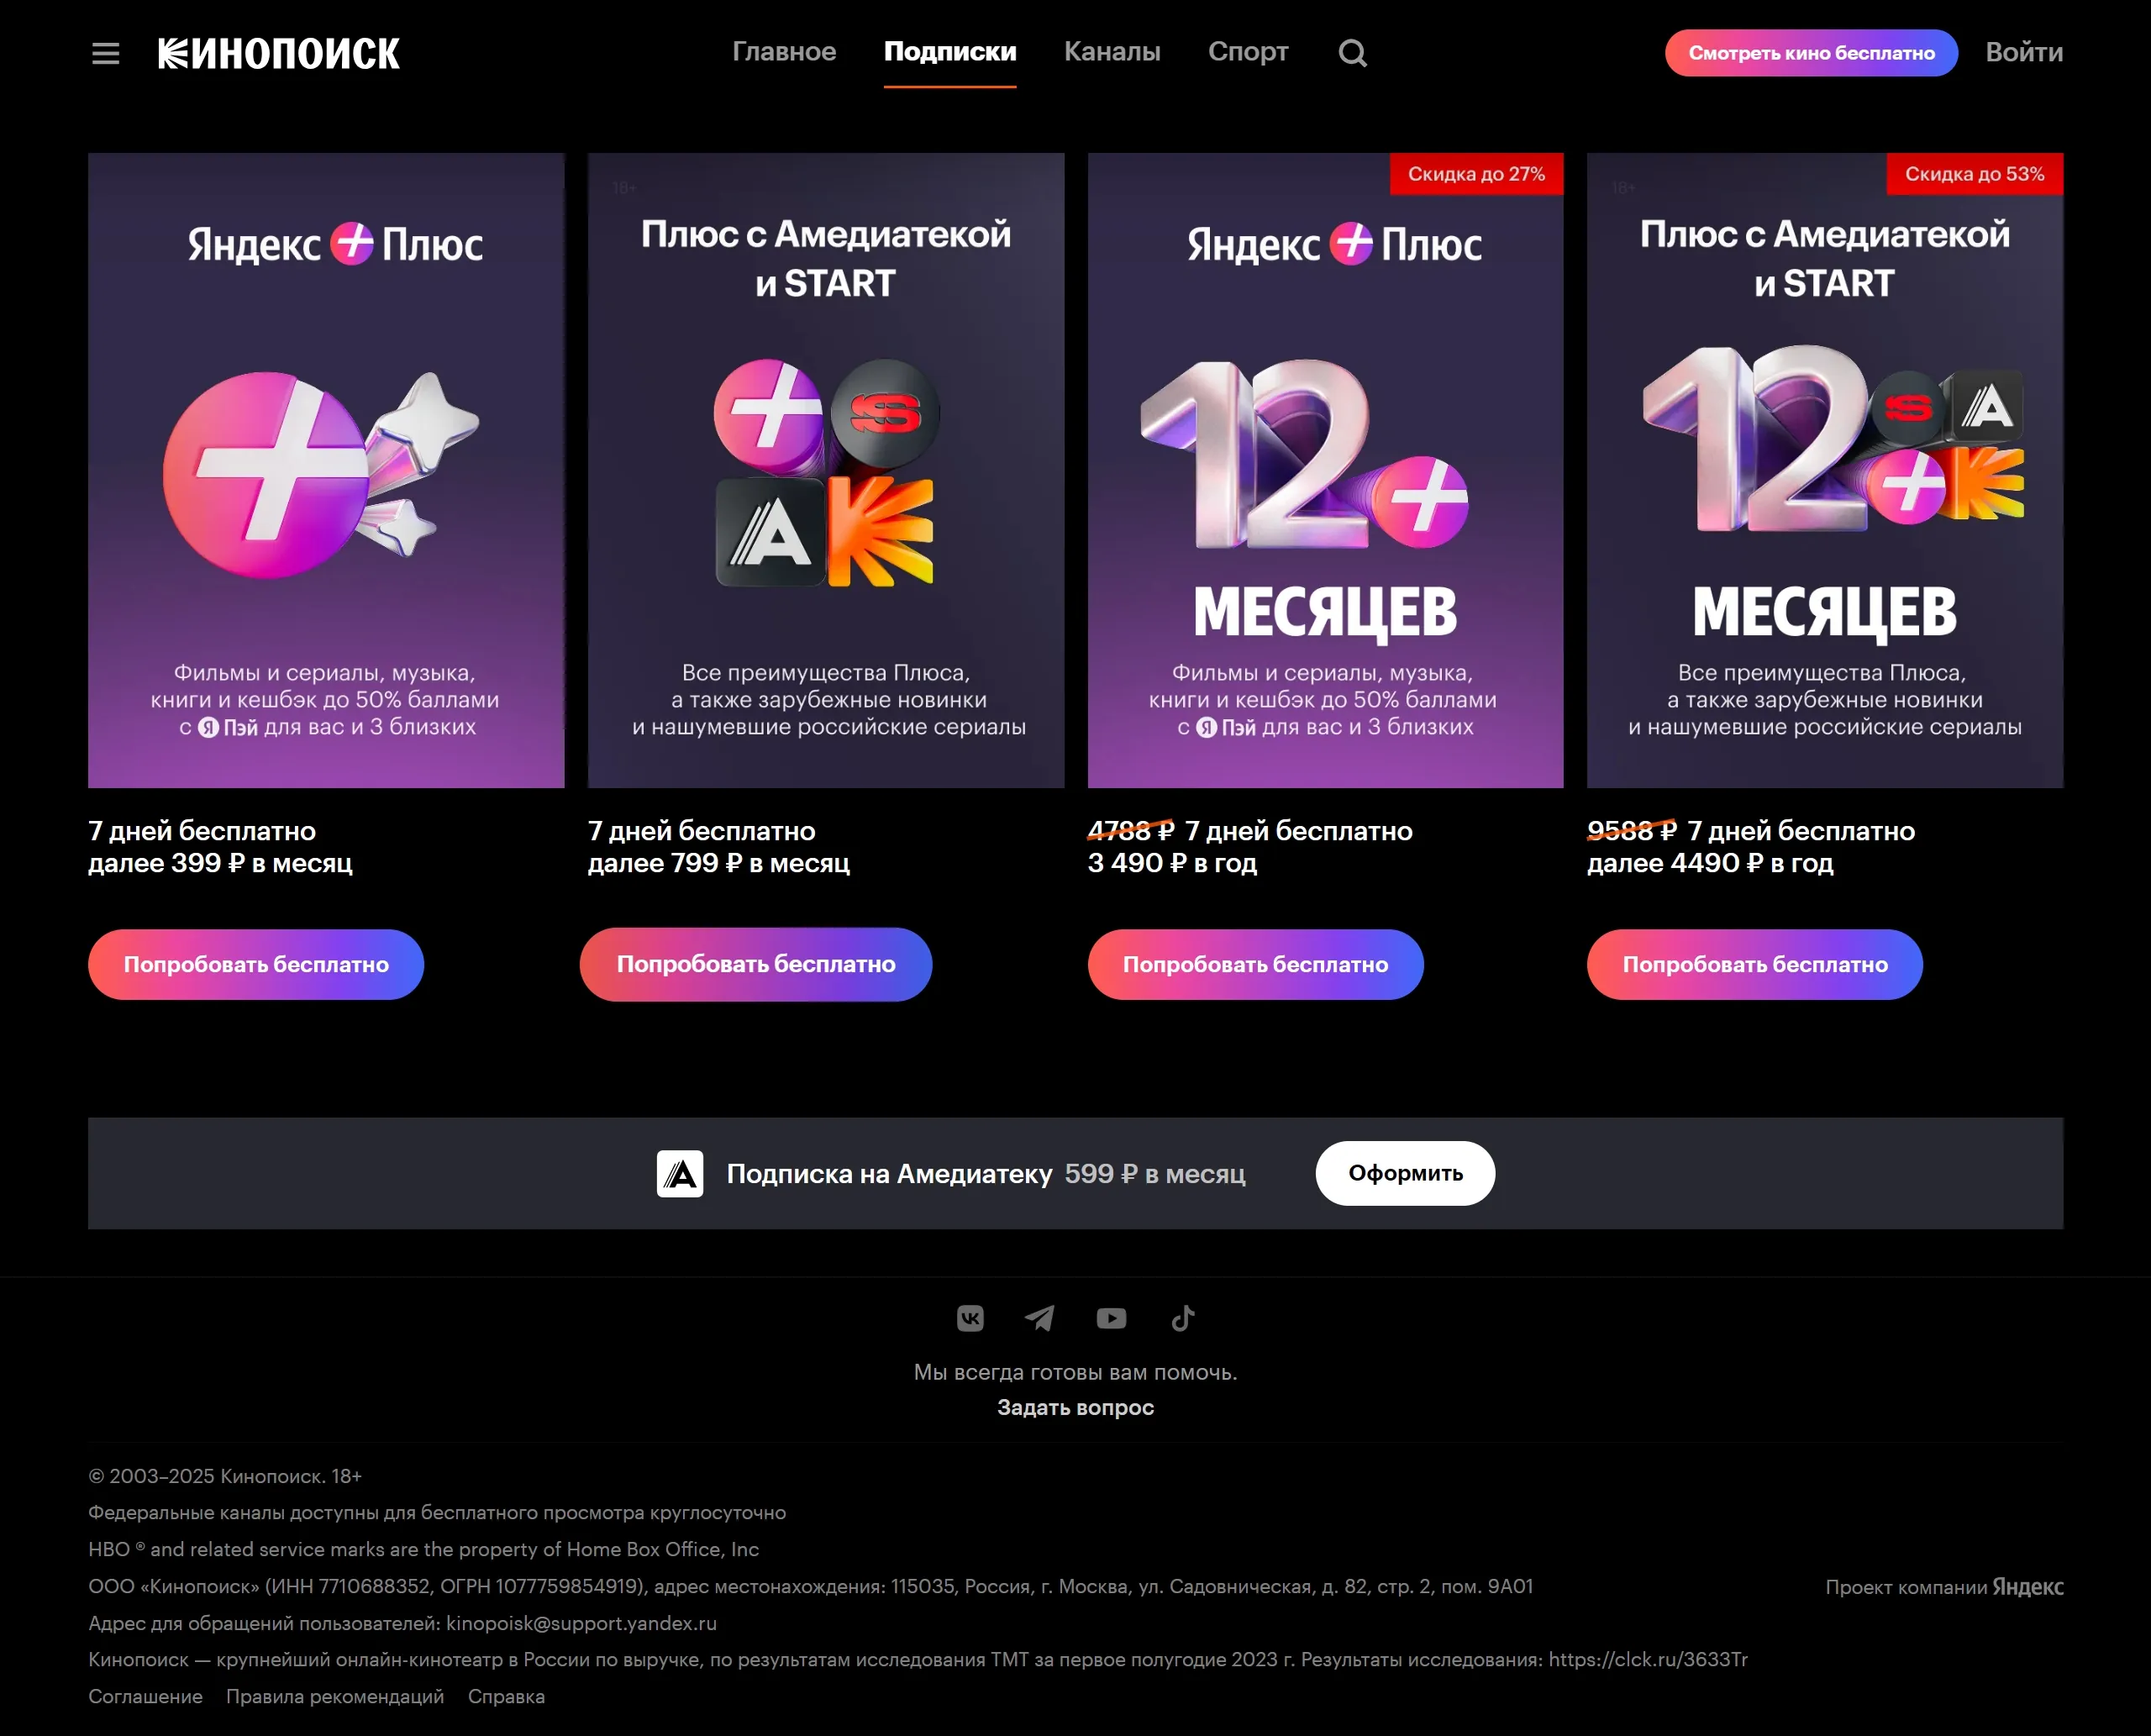Click the Амедиатека logo icon in banner
This screenshot has width=2151, height=1736.
[680, 1173]
